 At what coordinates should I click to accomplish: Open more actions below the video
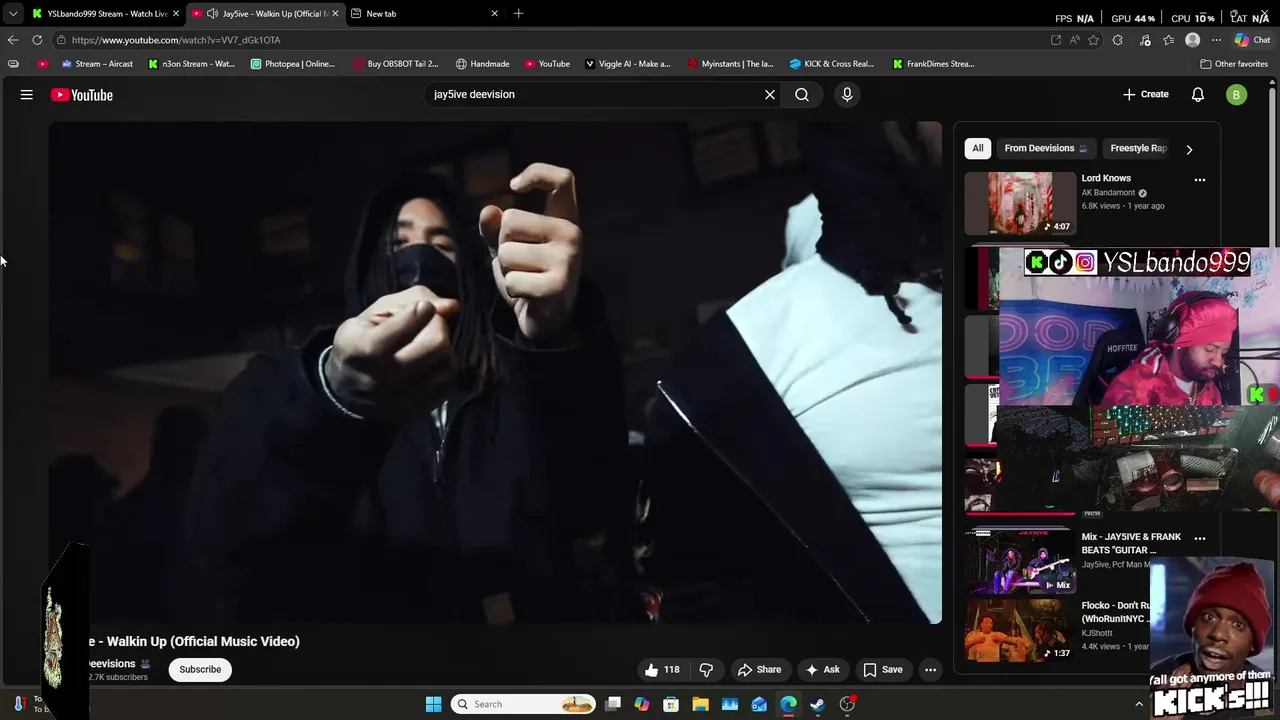(x=931, y=670)
